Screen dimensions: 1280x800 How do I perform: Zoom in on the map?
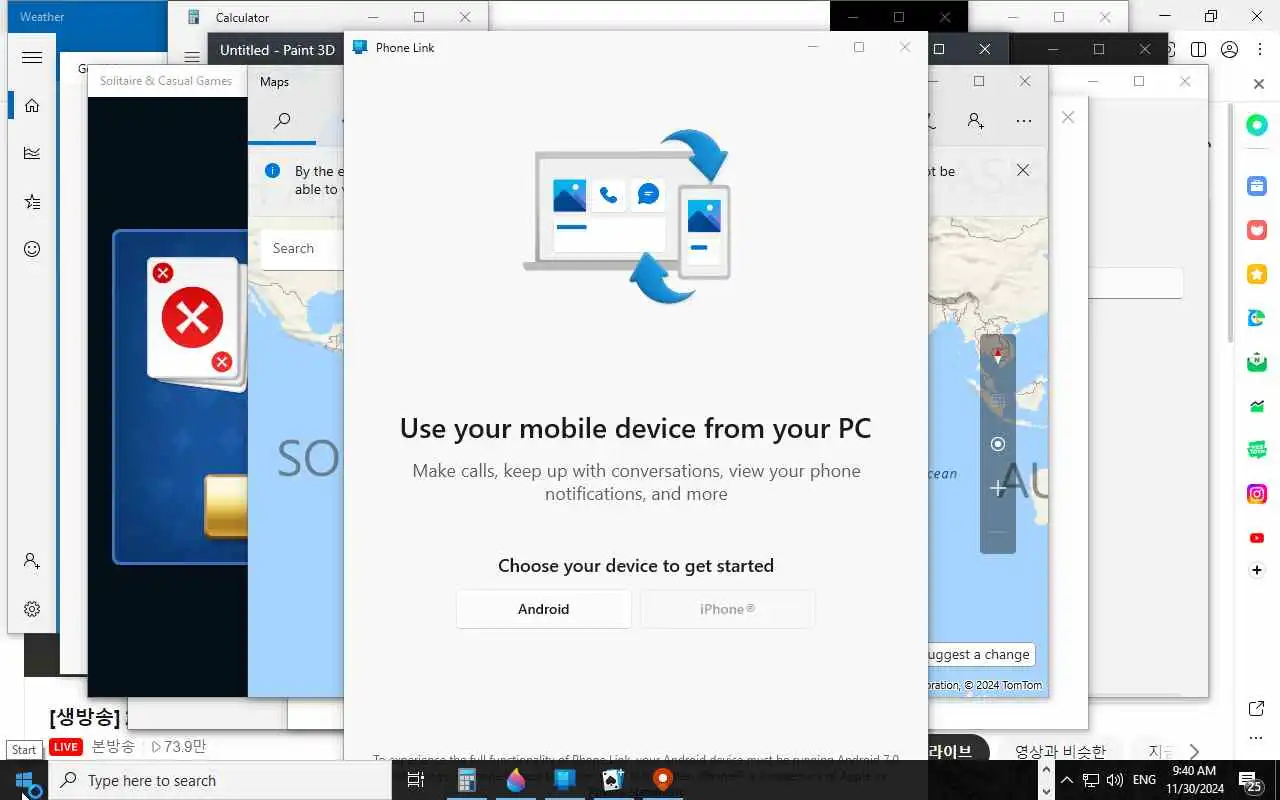(x=997, y=488)
